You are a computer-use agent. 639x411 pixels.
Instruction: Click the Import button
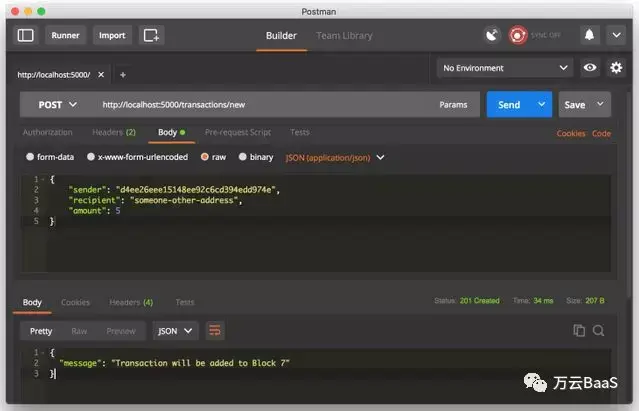pyautogui.click(x=112, y=35)
